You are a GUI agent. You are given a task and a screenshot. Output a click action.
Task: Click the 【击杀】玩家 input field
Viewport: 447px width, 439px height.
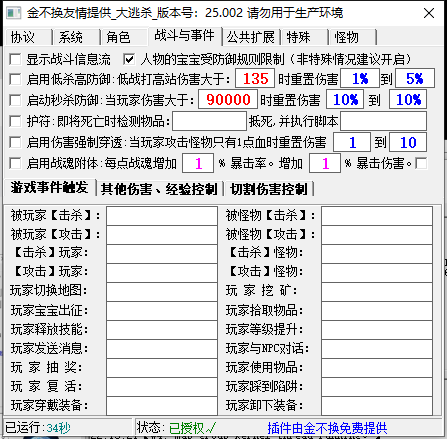tap(162, 254)
